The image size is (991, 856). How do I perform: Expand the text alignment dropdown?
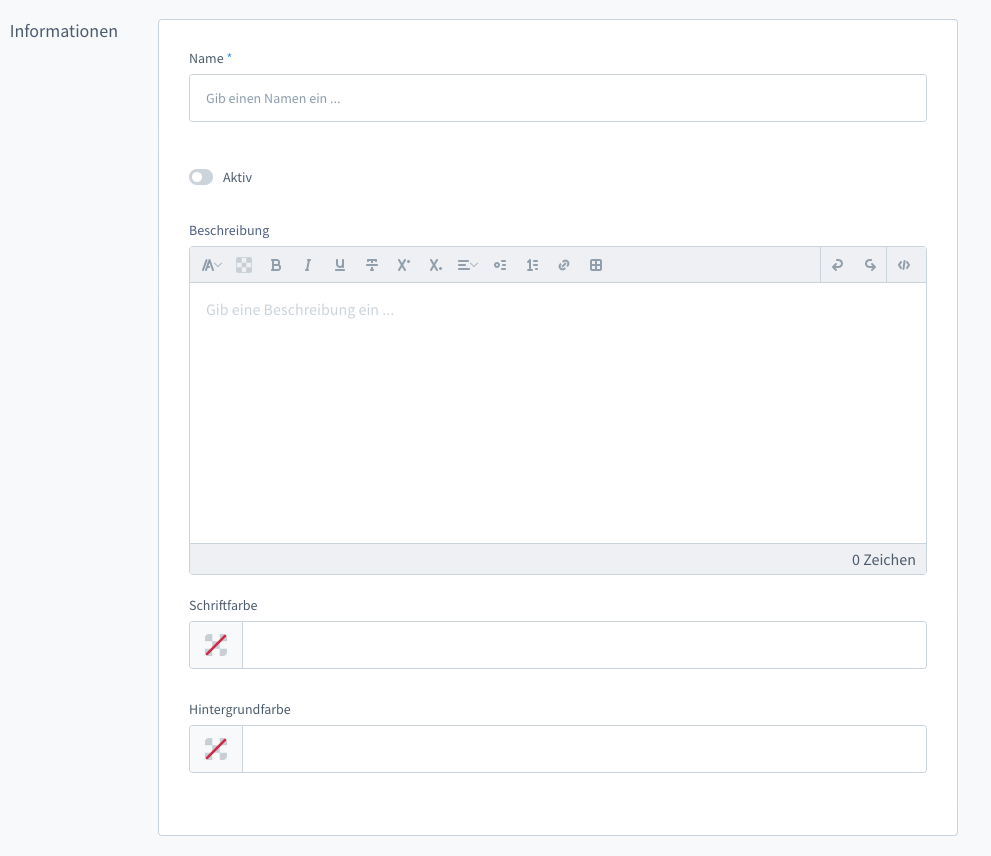point(468,265)
